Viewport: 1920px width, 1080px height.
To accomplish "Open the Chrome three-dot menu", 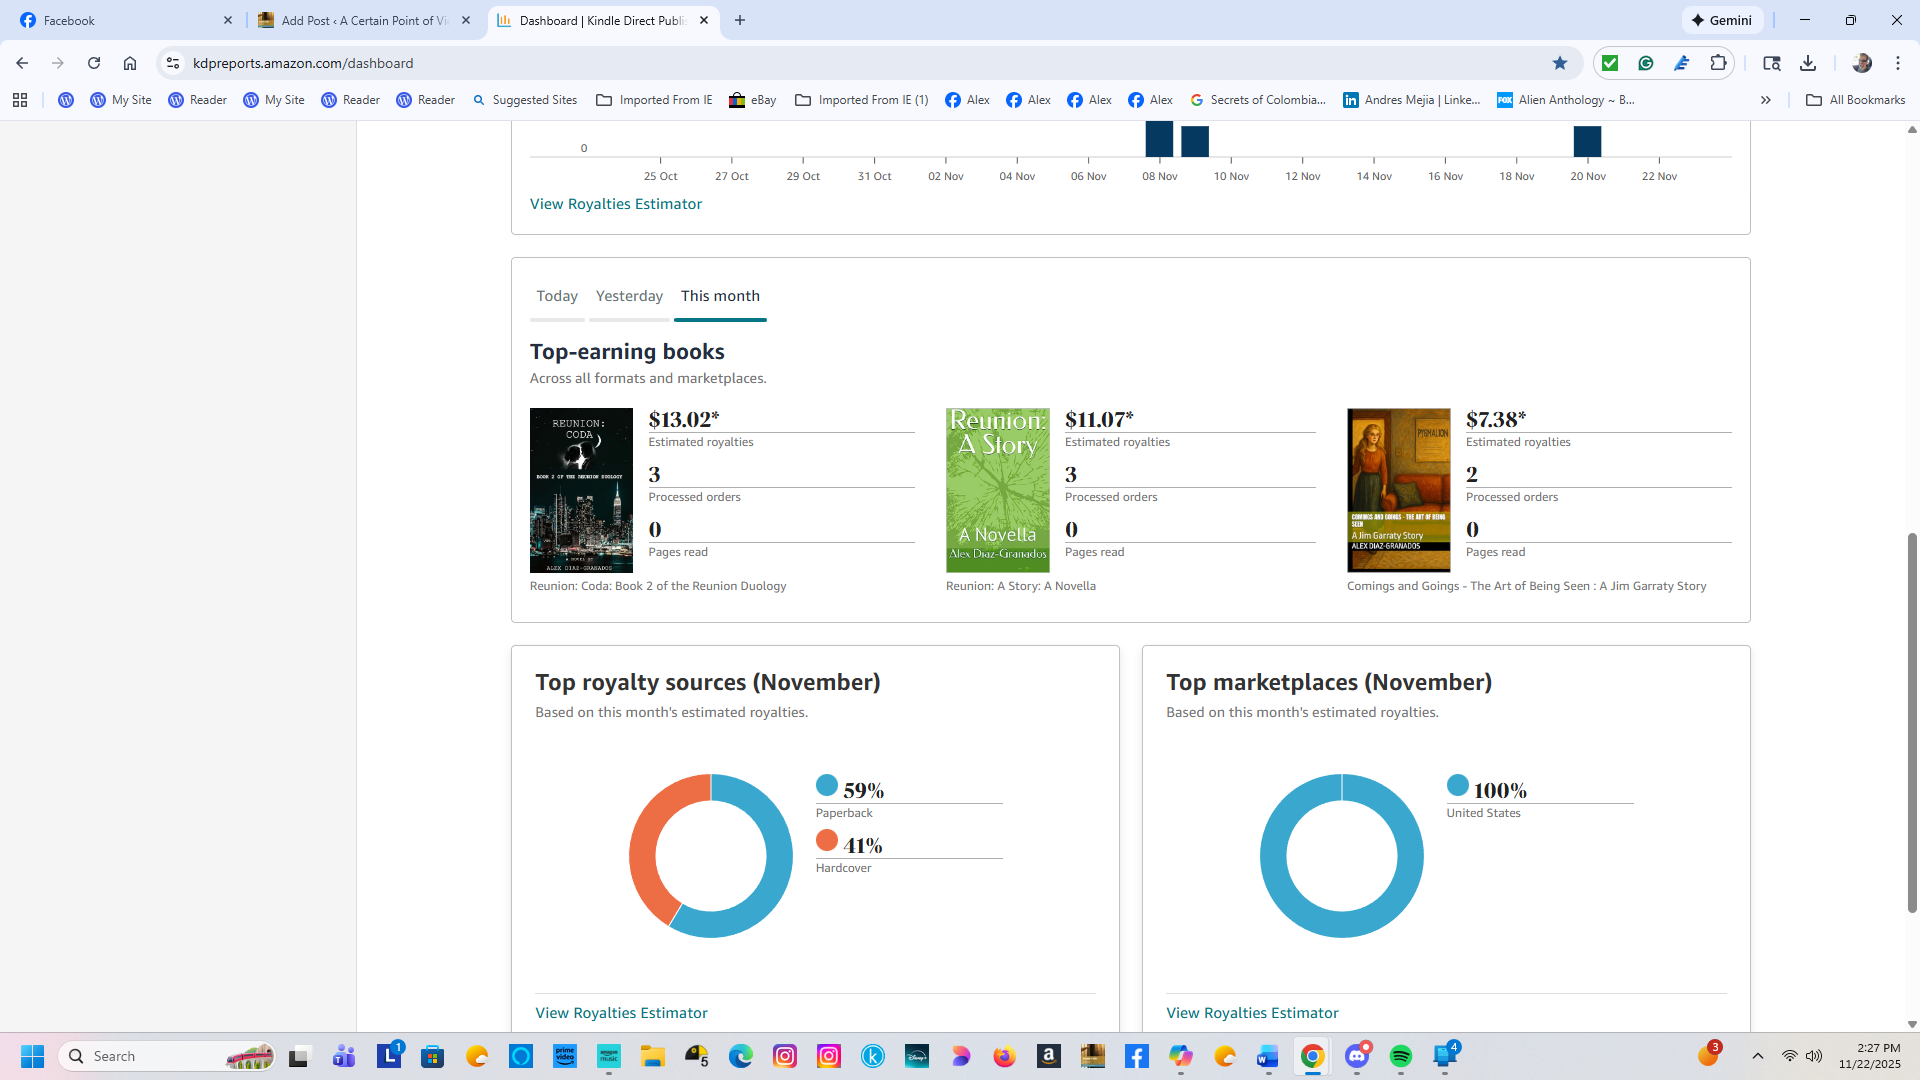I will pos(1897,63).
